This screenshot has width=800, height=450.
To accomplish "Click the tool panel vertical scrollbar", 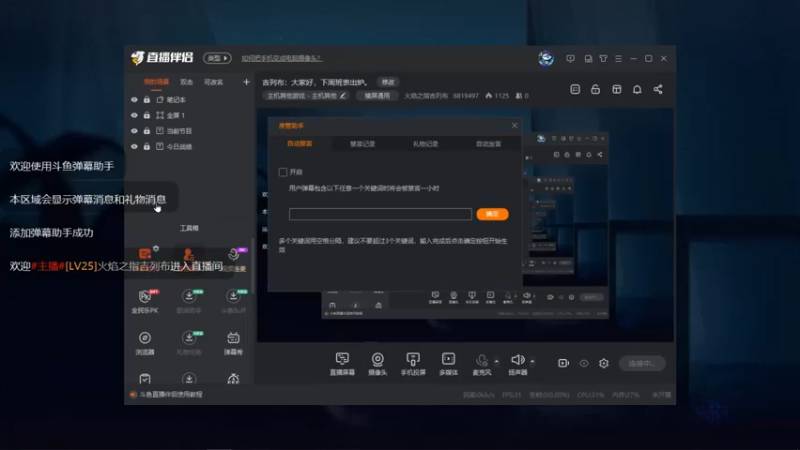I will tap(252, 268).
